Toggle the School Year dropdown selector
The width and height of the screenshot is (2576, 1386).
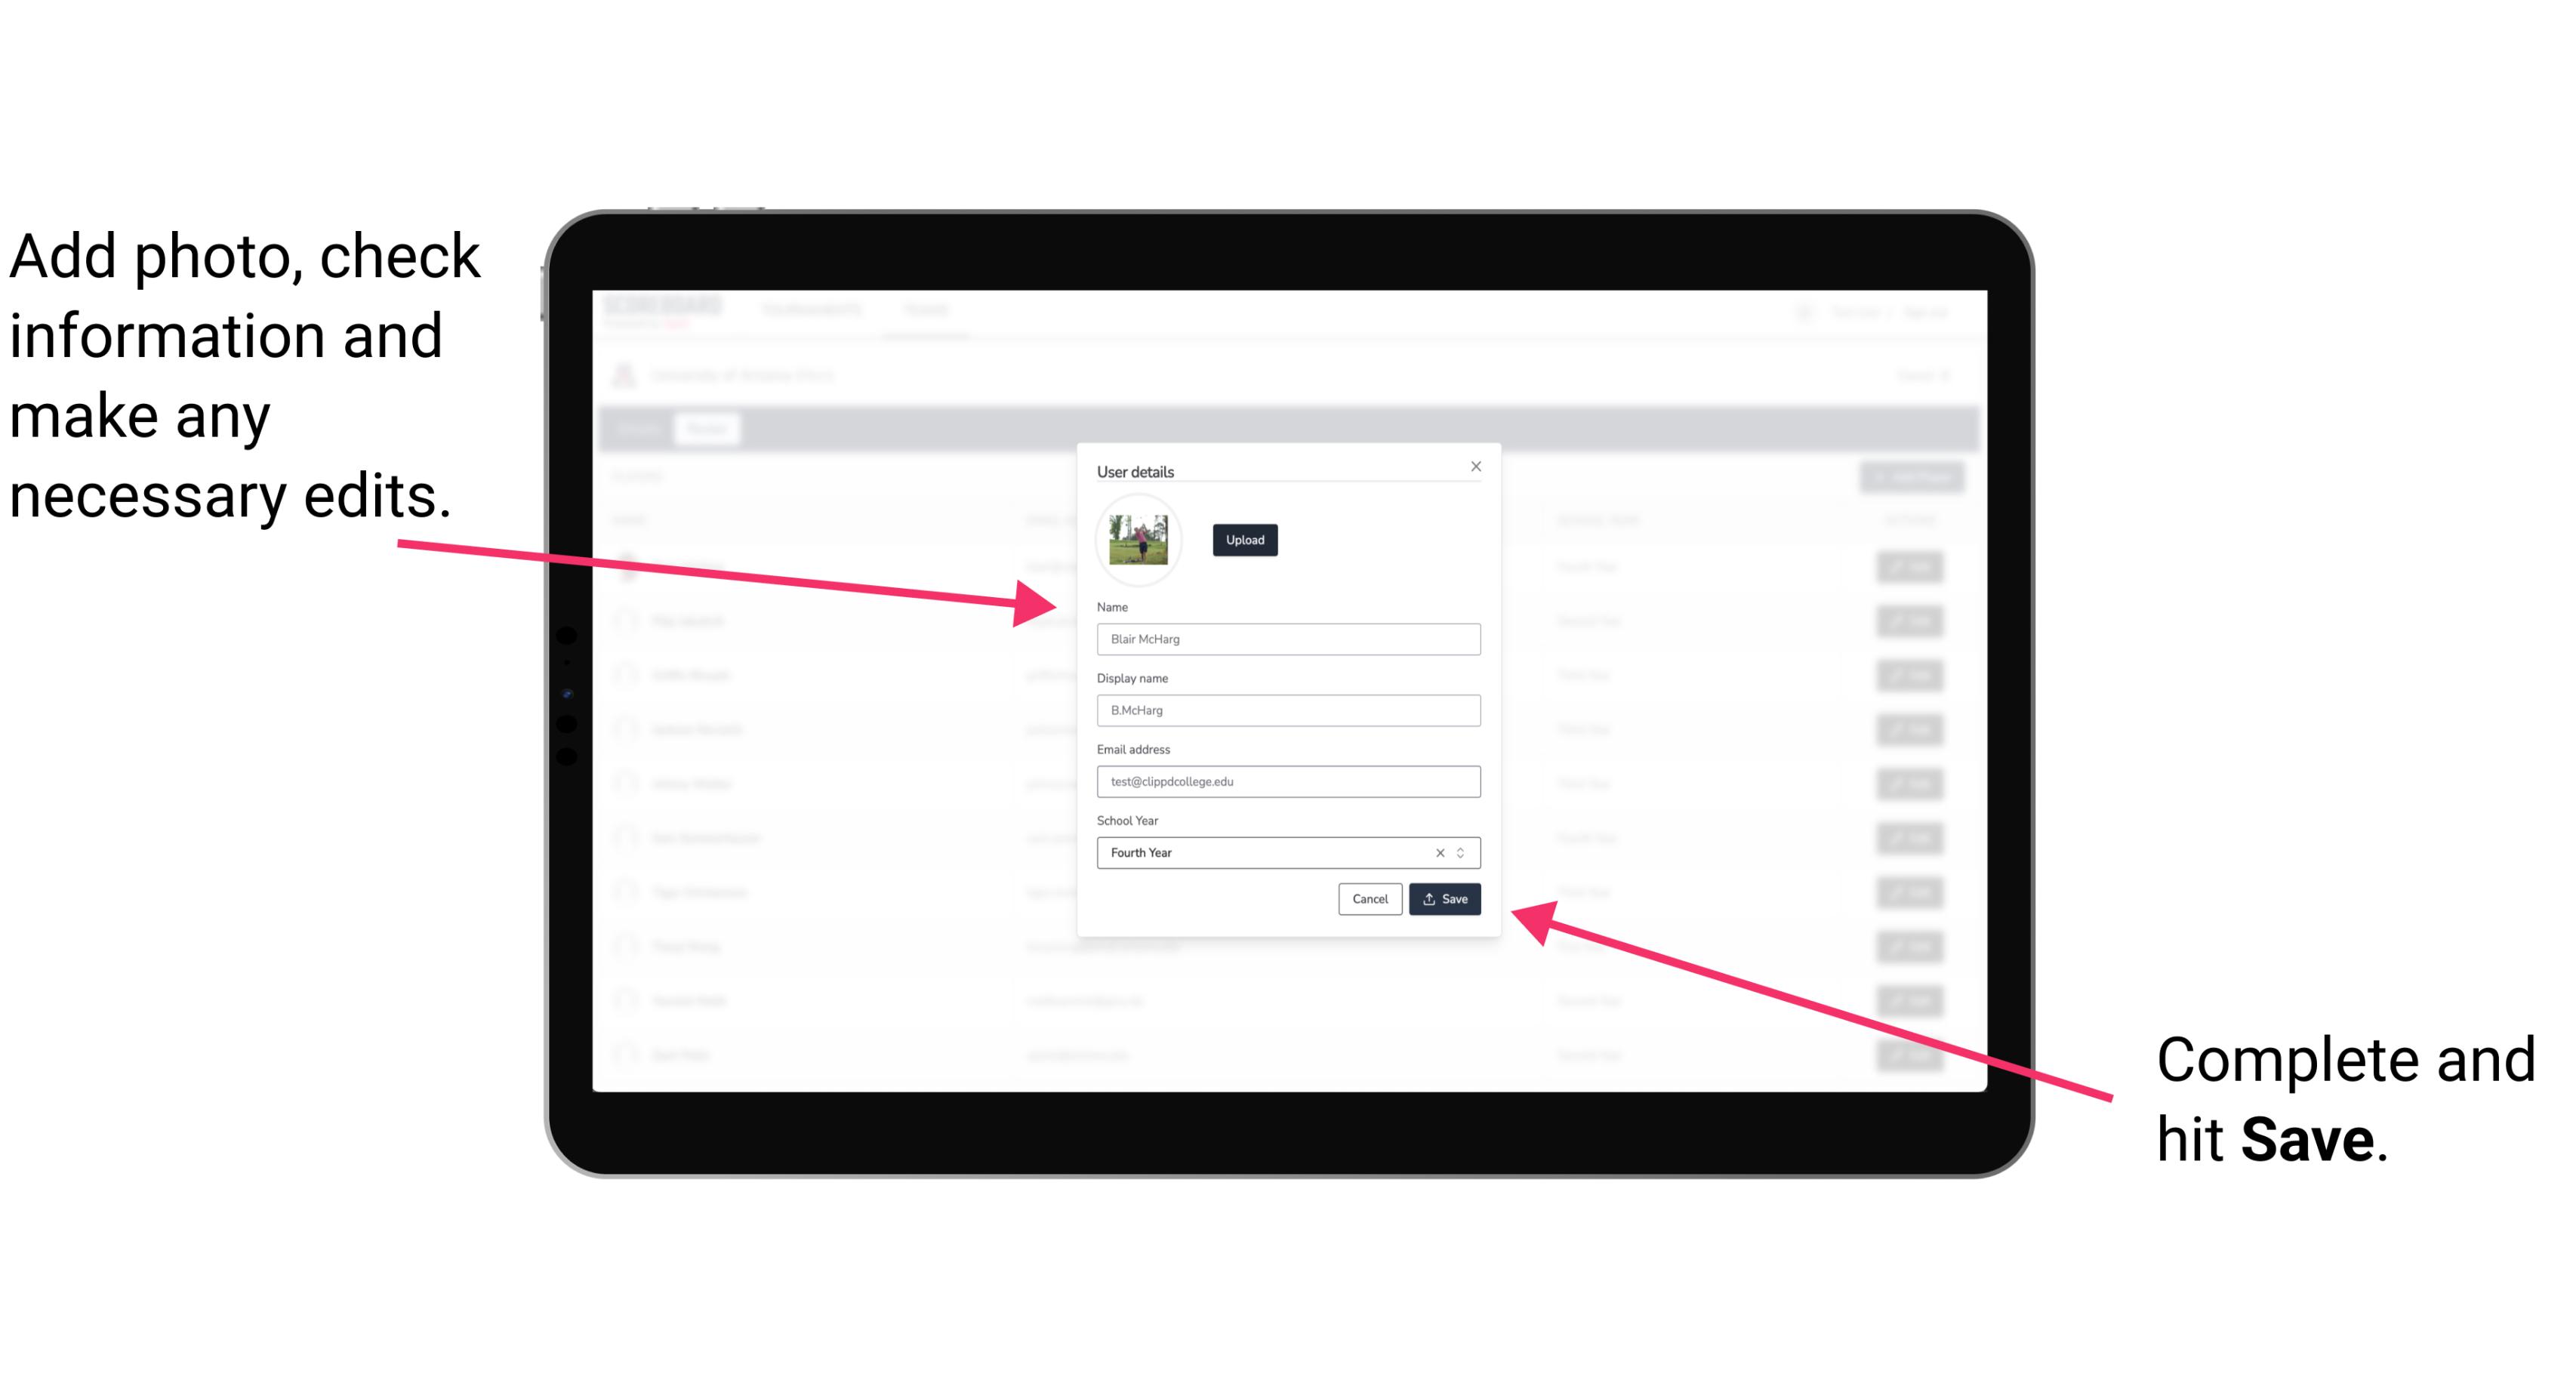[x=1463, y=852]
